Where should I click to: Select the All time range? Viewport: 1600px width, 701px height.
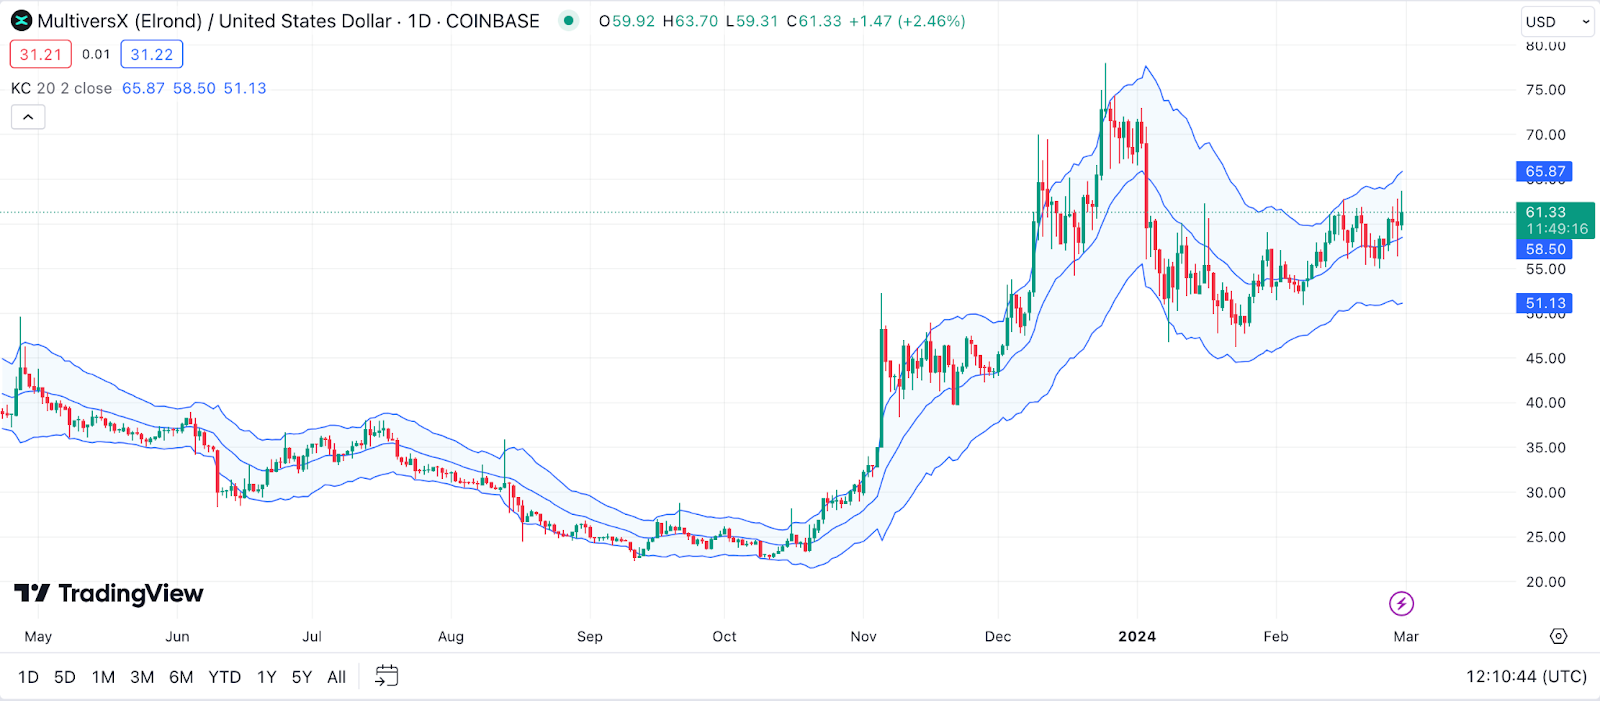(337, 677)
